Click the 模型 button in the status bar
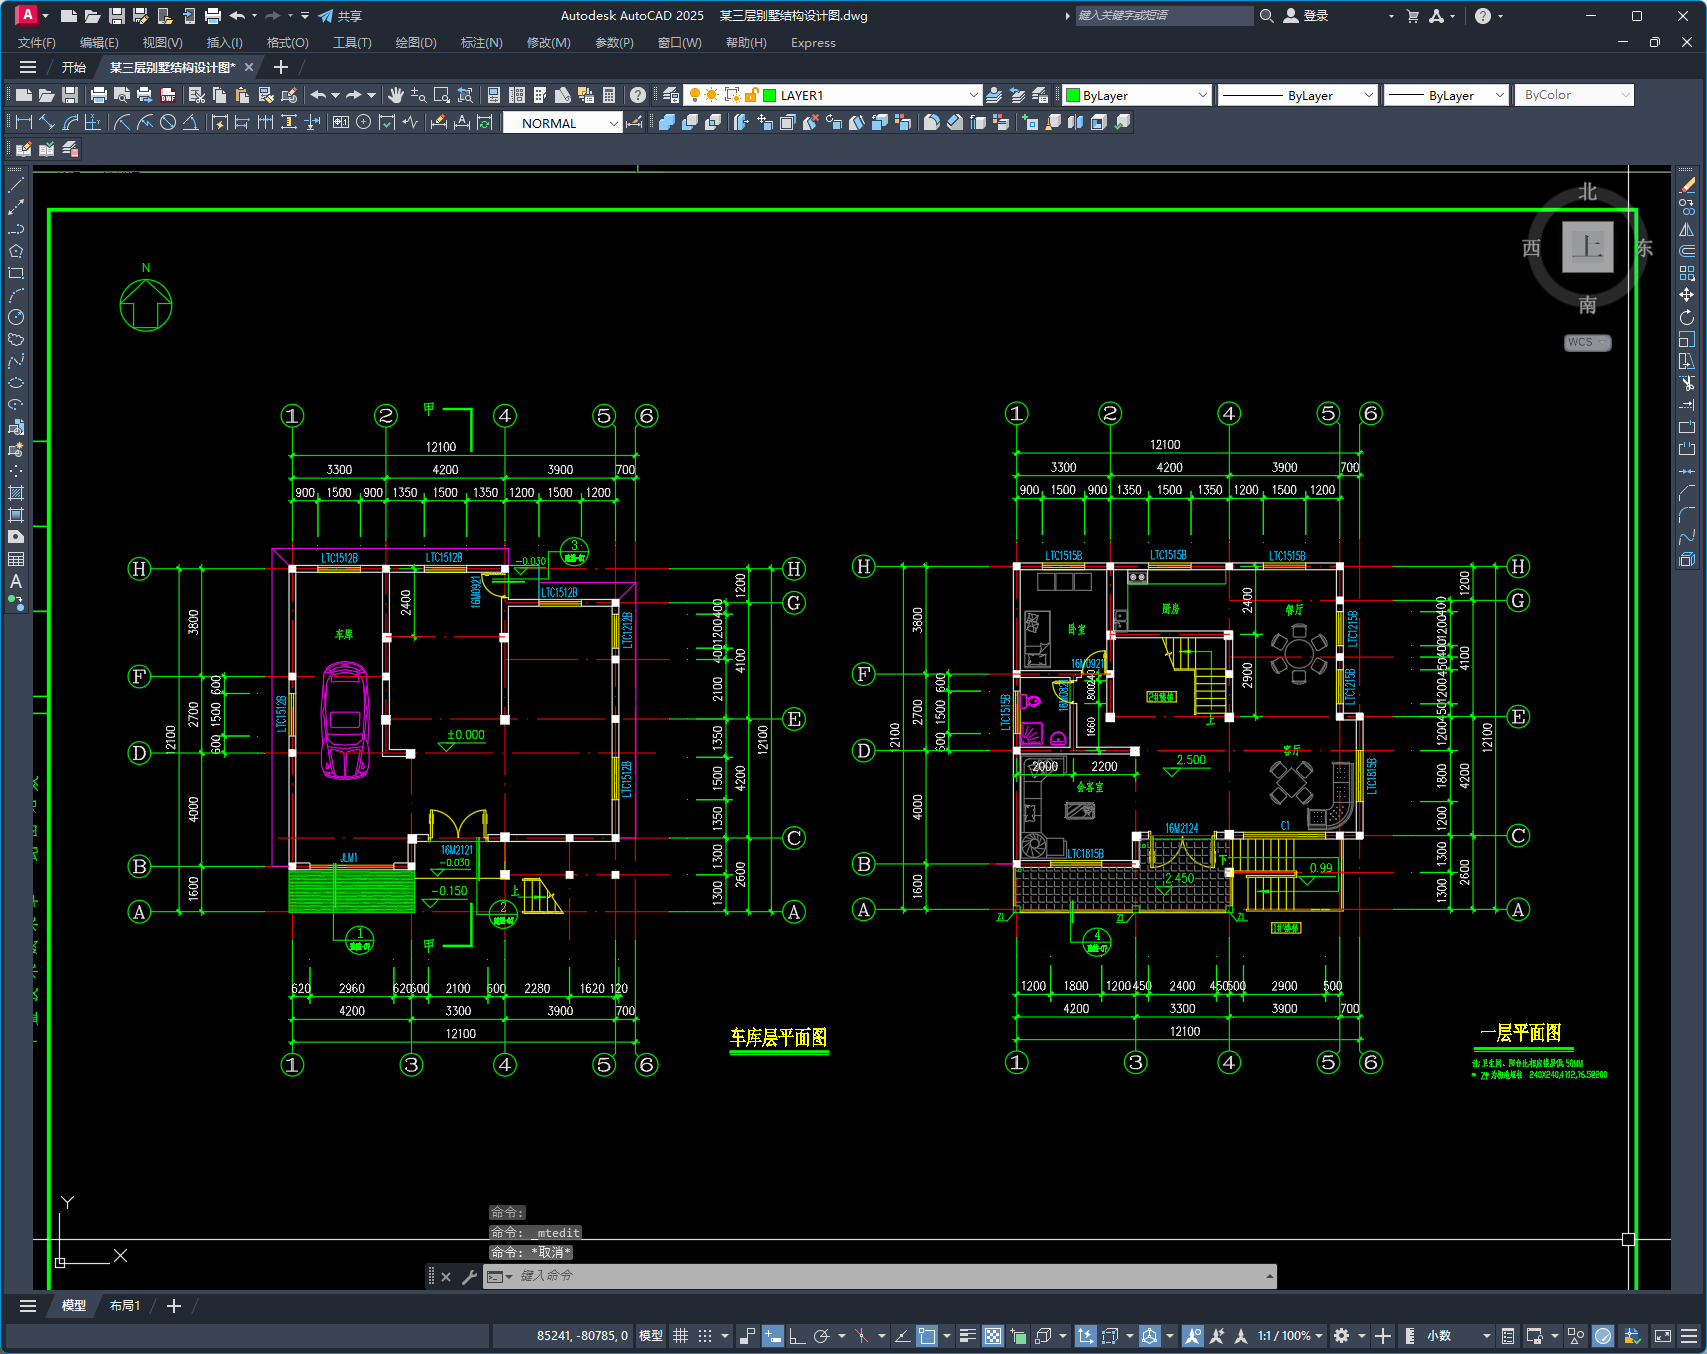Viewport: 1707px width, 1354px height. point(651,1336)
